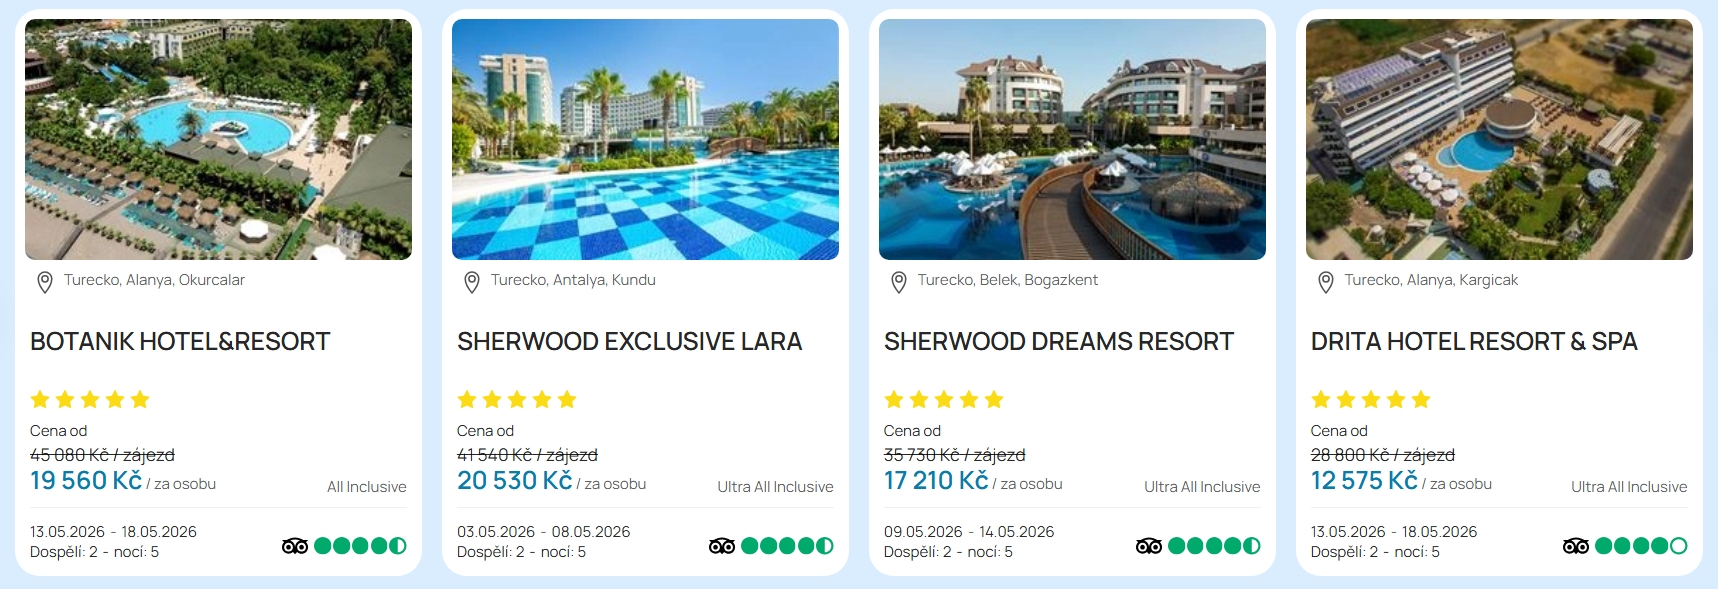Image resolution: width=1718 pixels, height=589 pixels.
Task: Open Drita Hotel aerial photo
Action: pyautogui.click(x=1499, y=140)
